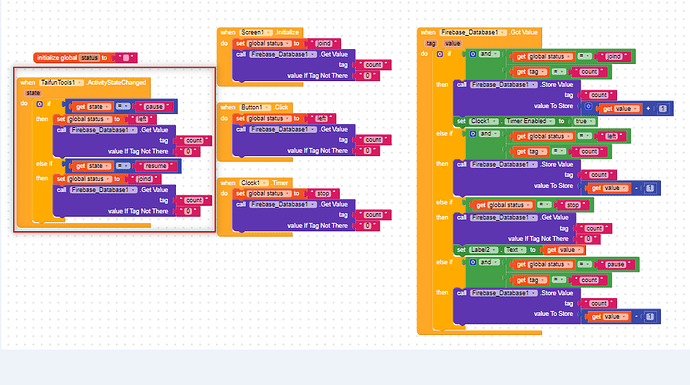Edit the 'resume' text string block

pyautogui.click(x=156, y=166)
